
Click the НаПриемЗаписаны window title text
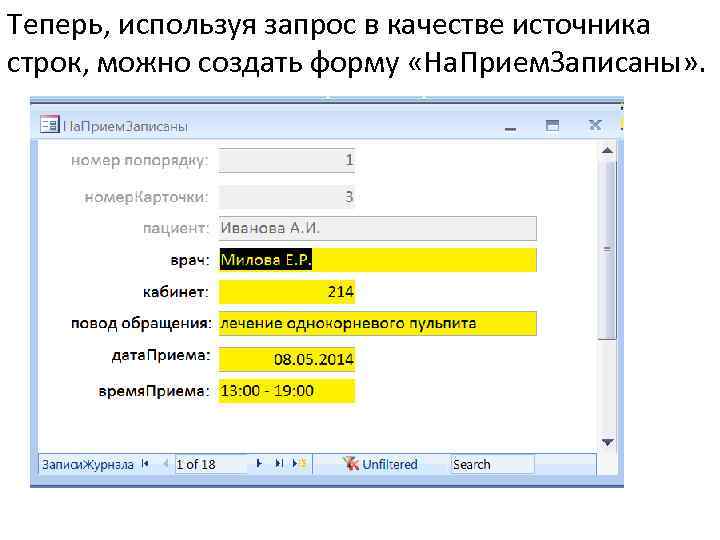pyautogui.click(x=125, y=126)
